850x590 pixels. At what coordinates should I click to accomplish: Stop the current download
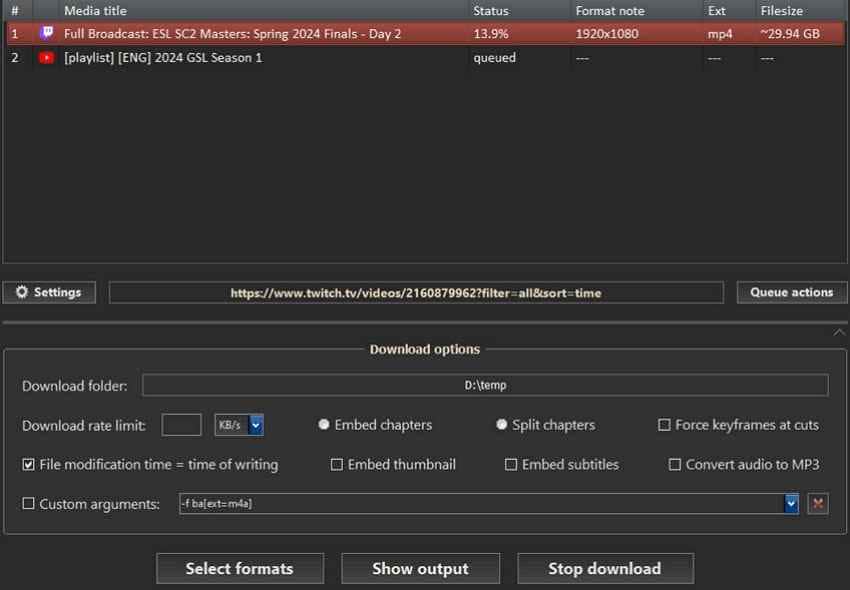[x=605, y=568]
